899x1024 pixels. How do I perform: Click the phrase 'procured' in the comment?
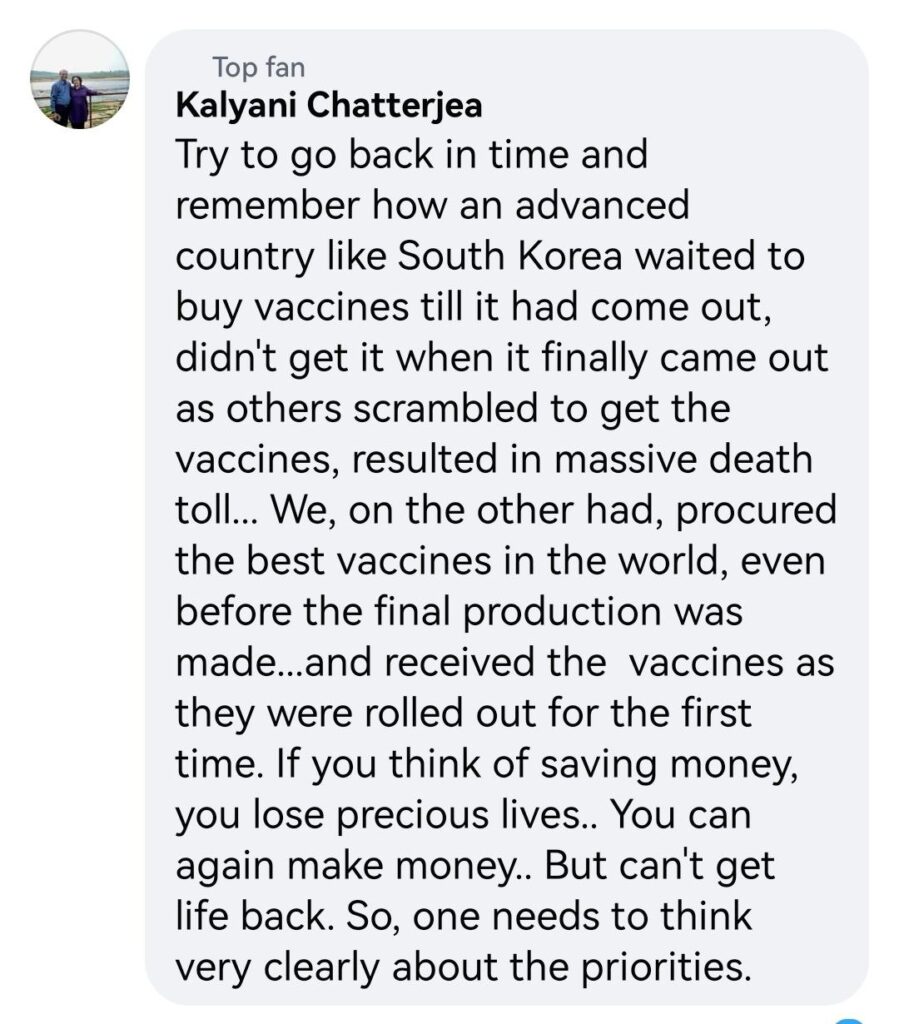point(756,511)
